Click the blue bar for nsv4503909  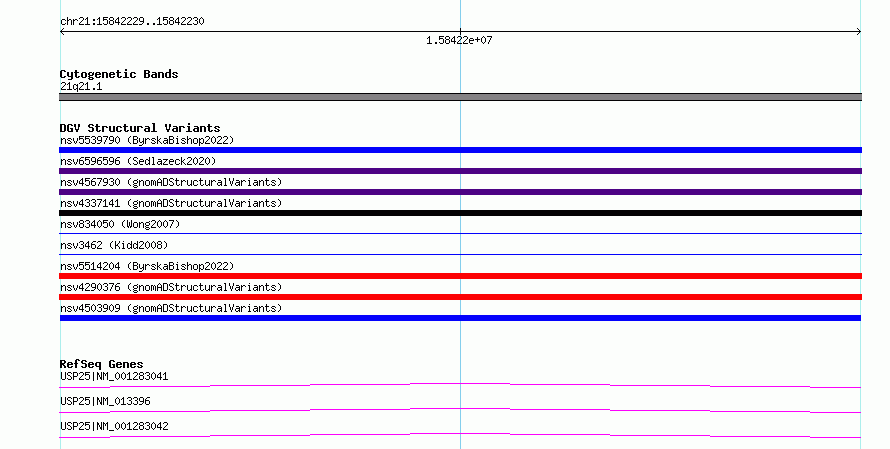(460, 318)
